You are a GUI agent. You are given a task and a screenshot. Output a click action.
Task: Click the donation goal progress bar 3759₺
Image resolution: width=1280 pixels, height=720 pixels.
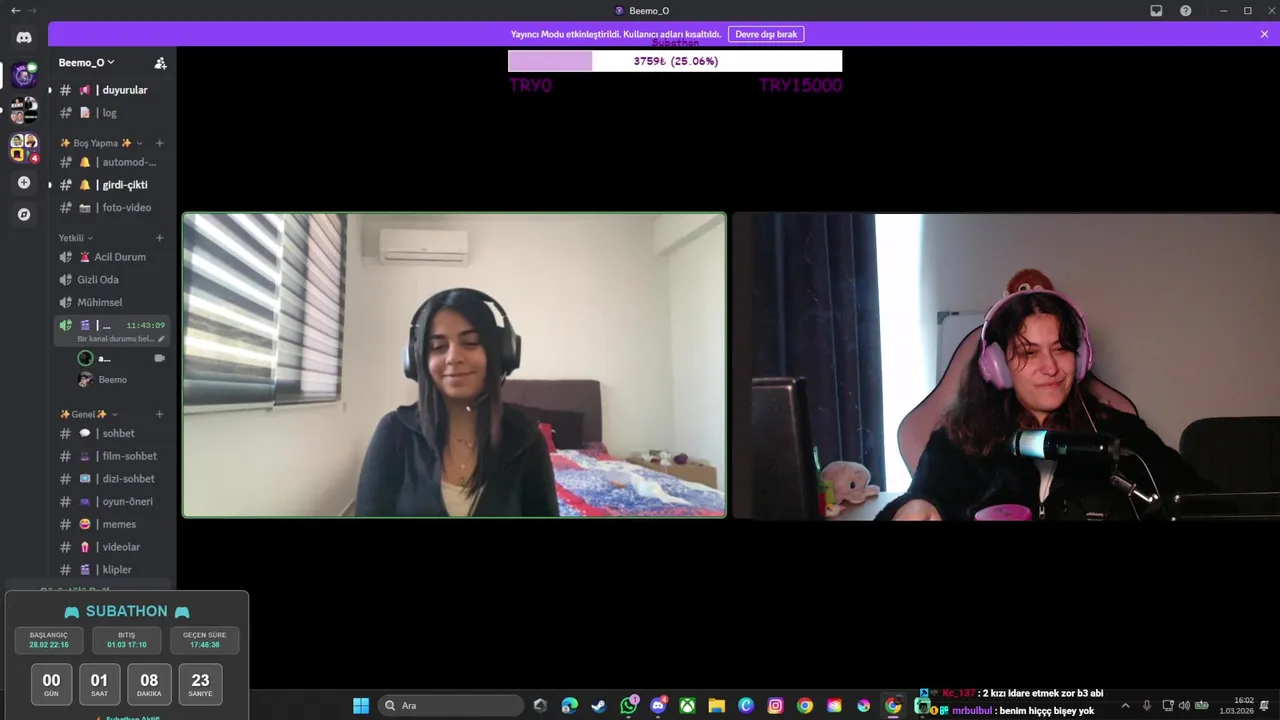pos(675,61)
